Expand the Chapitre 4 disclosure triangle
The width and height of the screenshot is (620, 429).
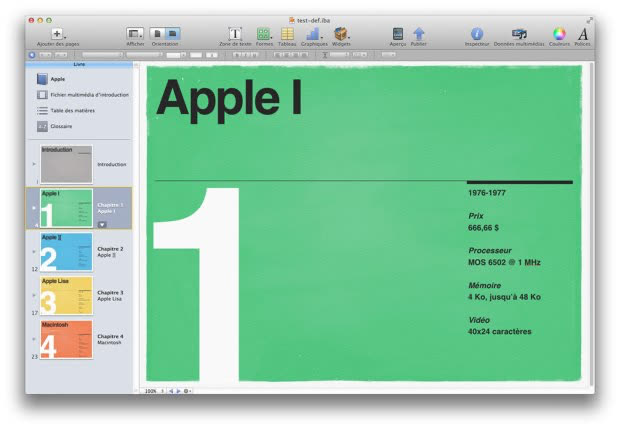[x=34, y=339]
